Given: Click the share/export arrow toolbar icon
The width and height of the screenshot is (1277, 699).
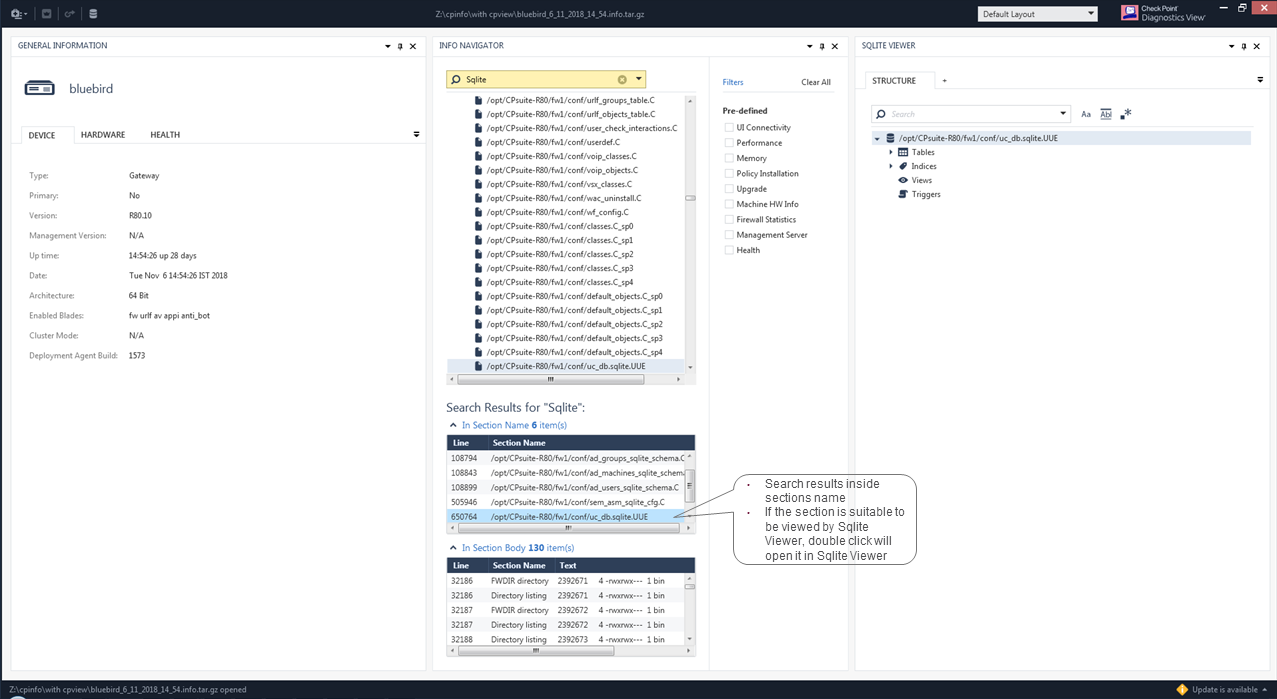Looking at the screenshot, I should coord(69,14).
